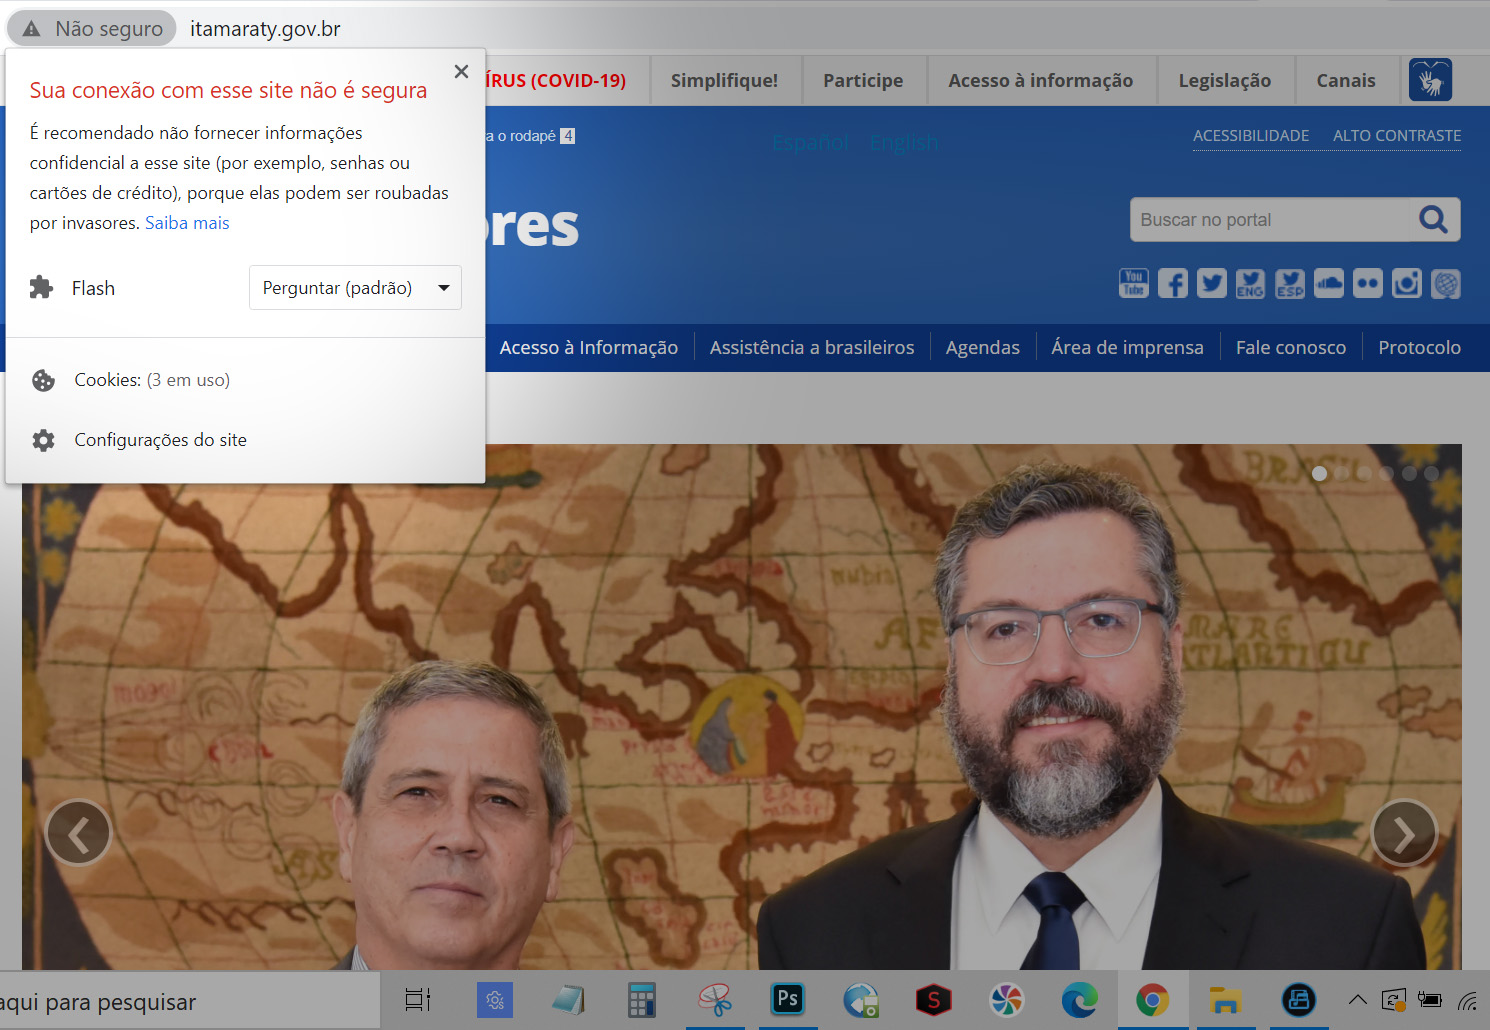Open Photoshop from the taskbar
1490x1030 pixels.
[x=788, y=1000]
